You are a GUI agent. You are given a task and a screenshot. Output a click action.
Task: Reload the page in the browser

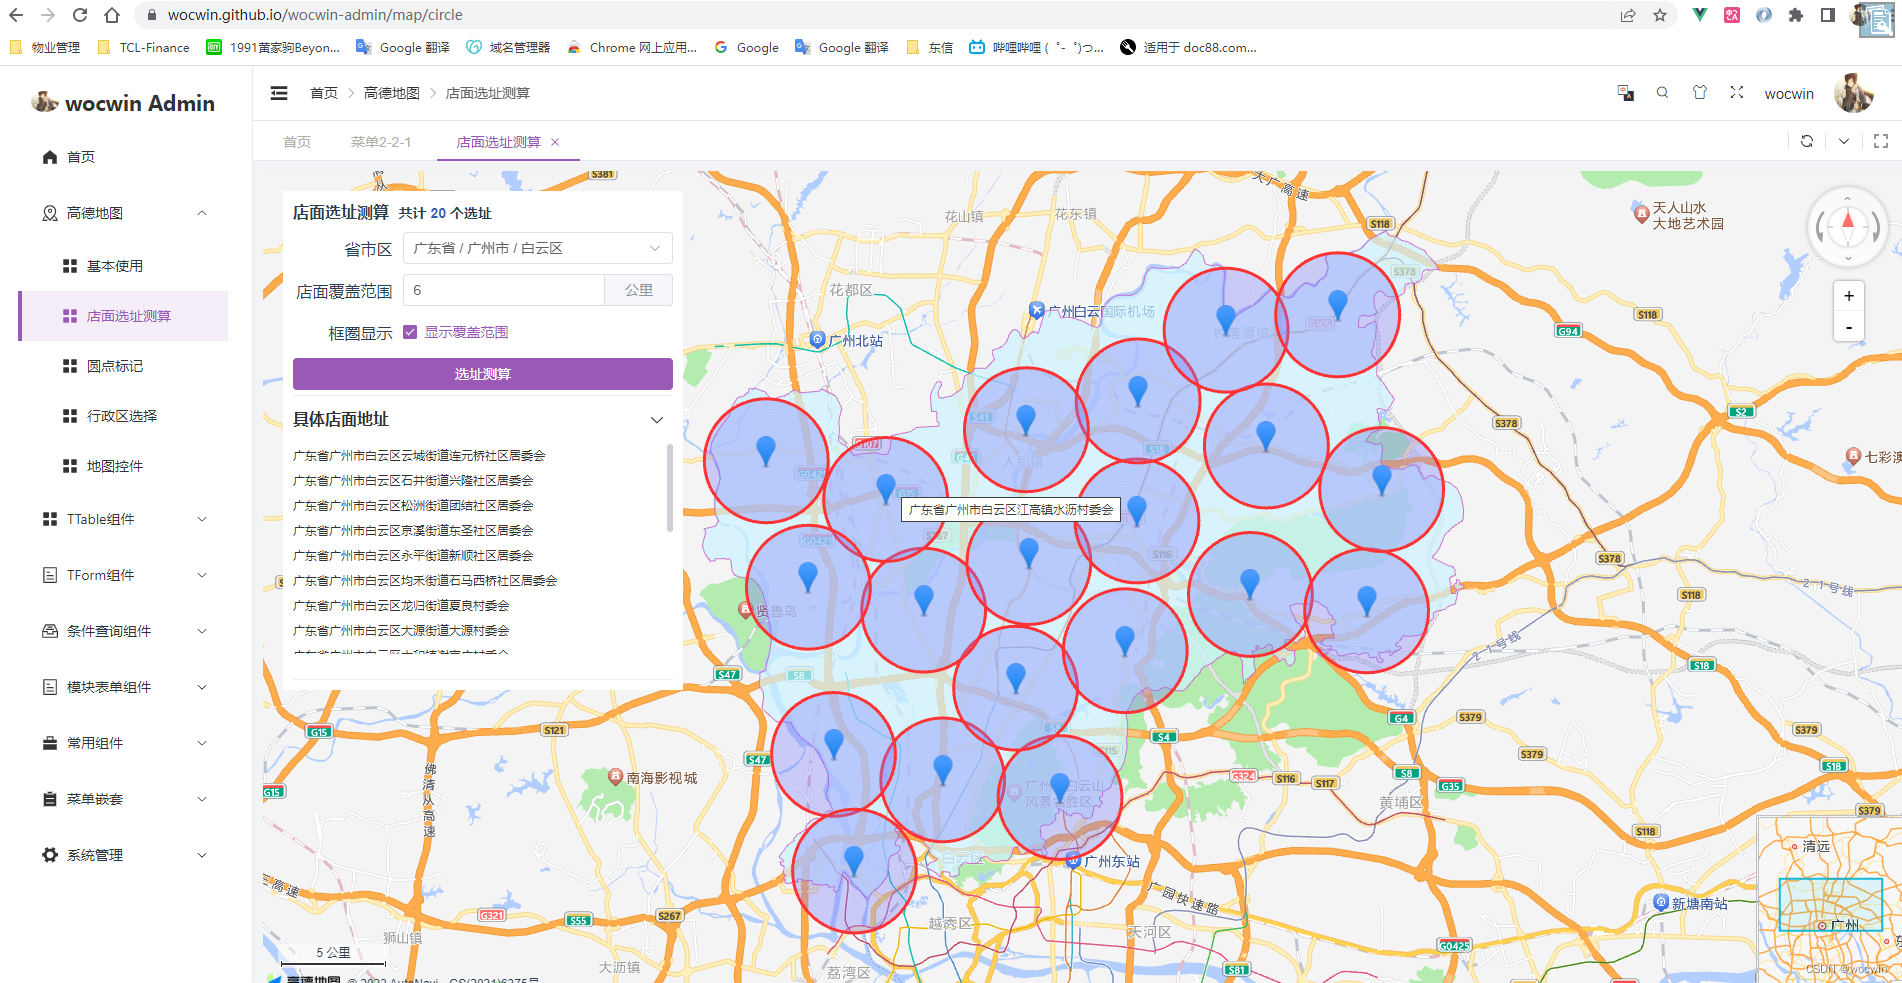(x=80, y=15)
